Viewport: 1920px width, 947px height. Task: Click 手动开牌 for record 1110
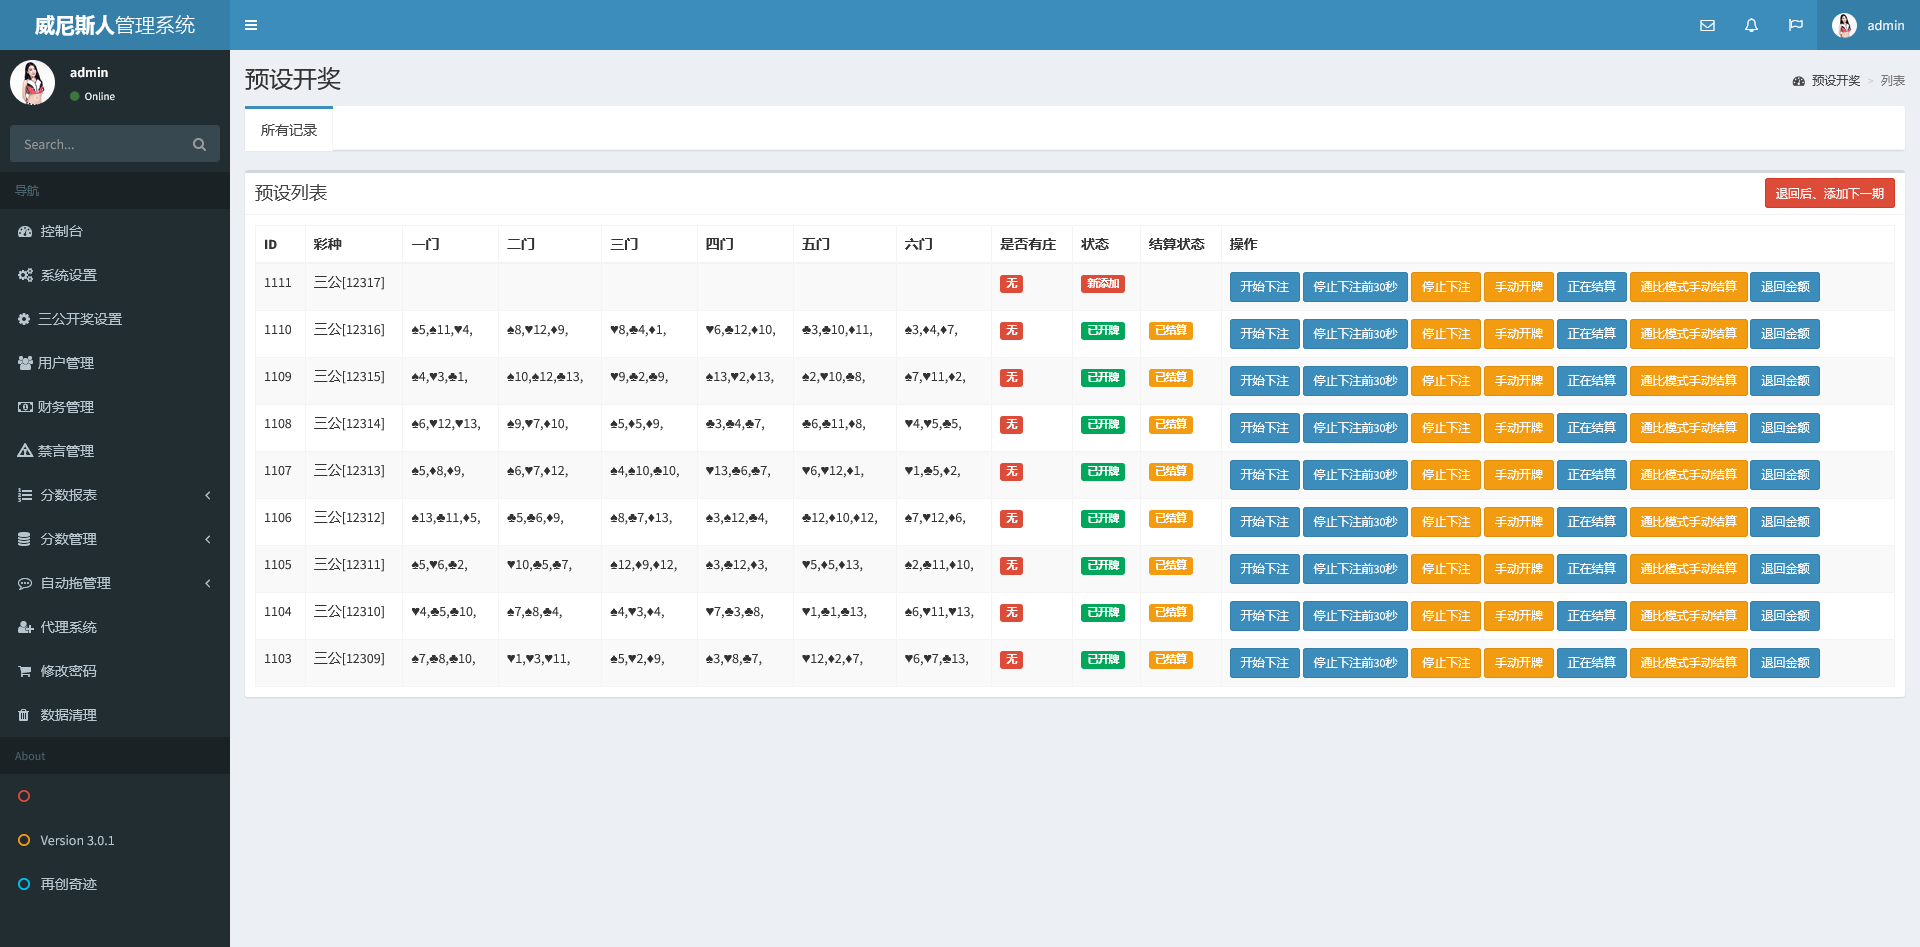[x=1518, y=334]
